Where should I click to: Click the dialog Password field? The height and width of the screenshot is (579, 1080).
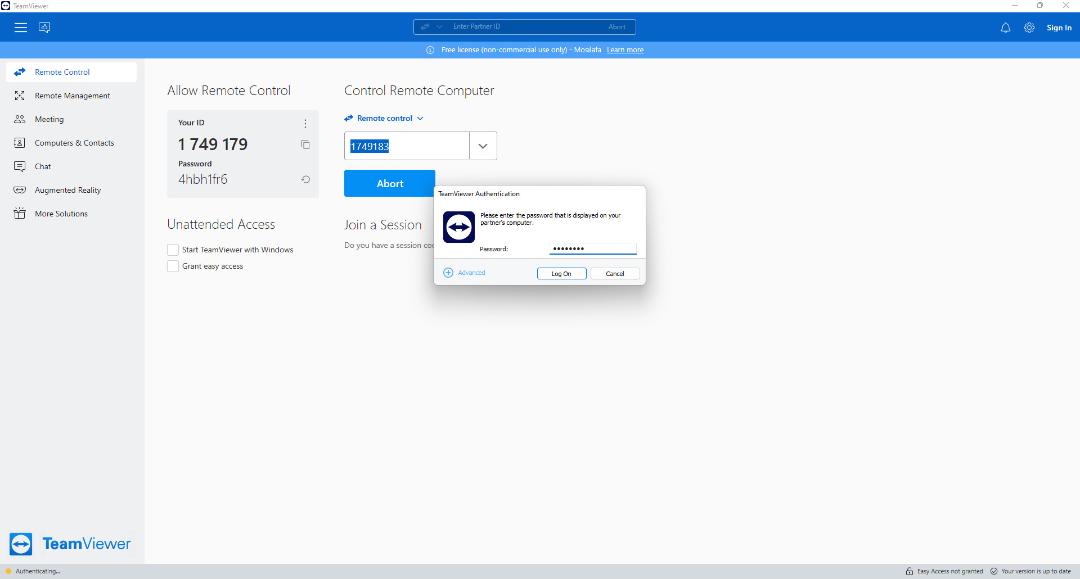point(592,249)
